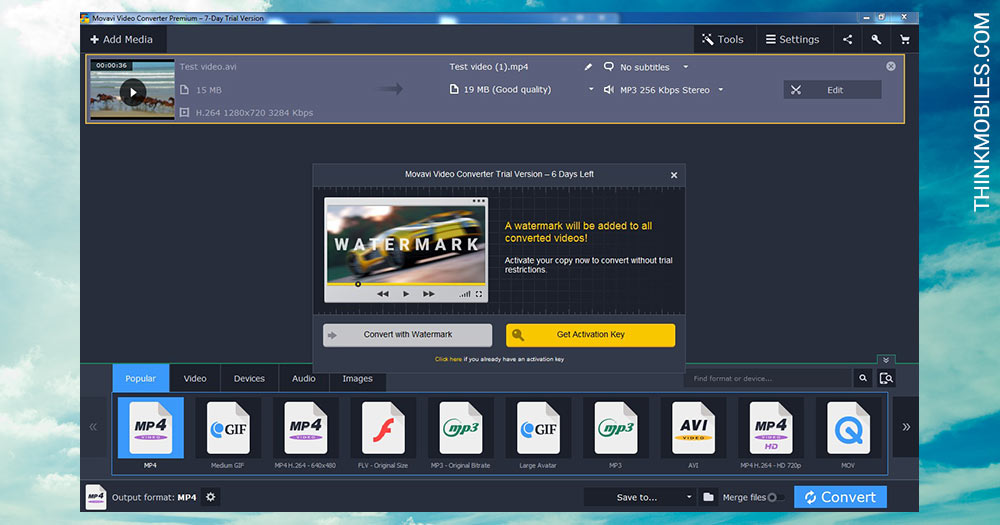Screen dimensions: 1000x525
Task: Click Get Activation Key button
Action: [591, 335]
